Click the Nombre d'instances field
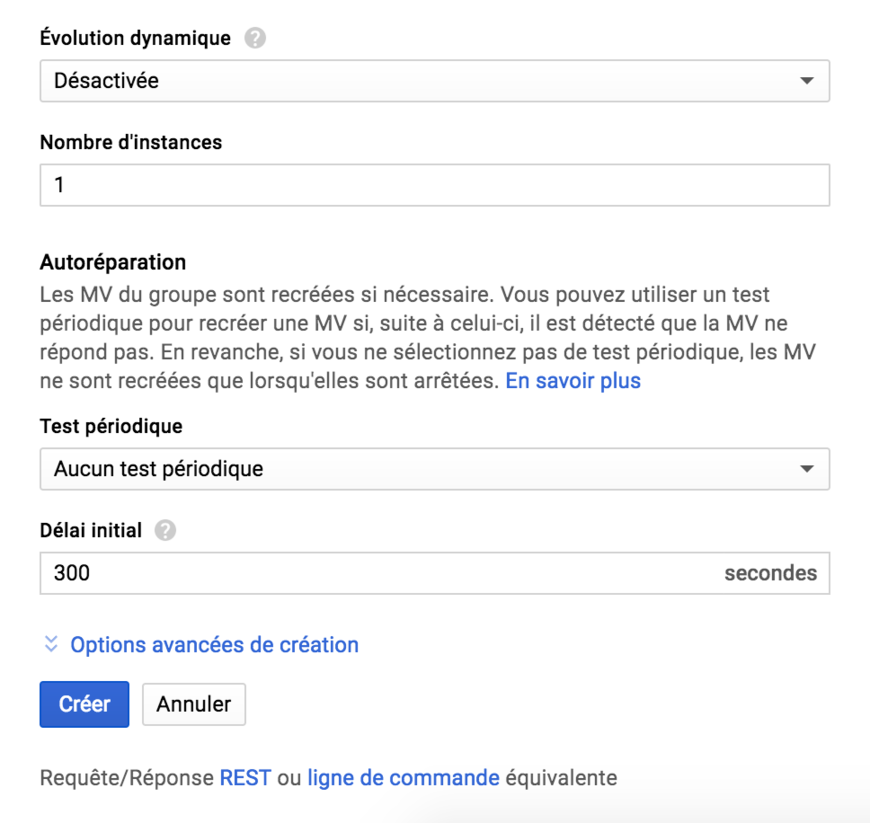870x823 pixels. point(435,185)
